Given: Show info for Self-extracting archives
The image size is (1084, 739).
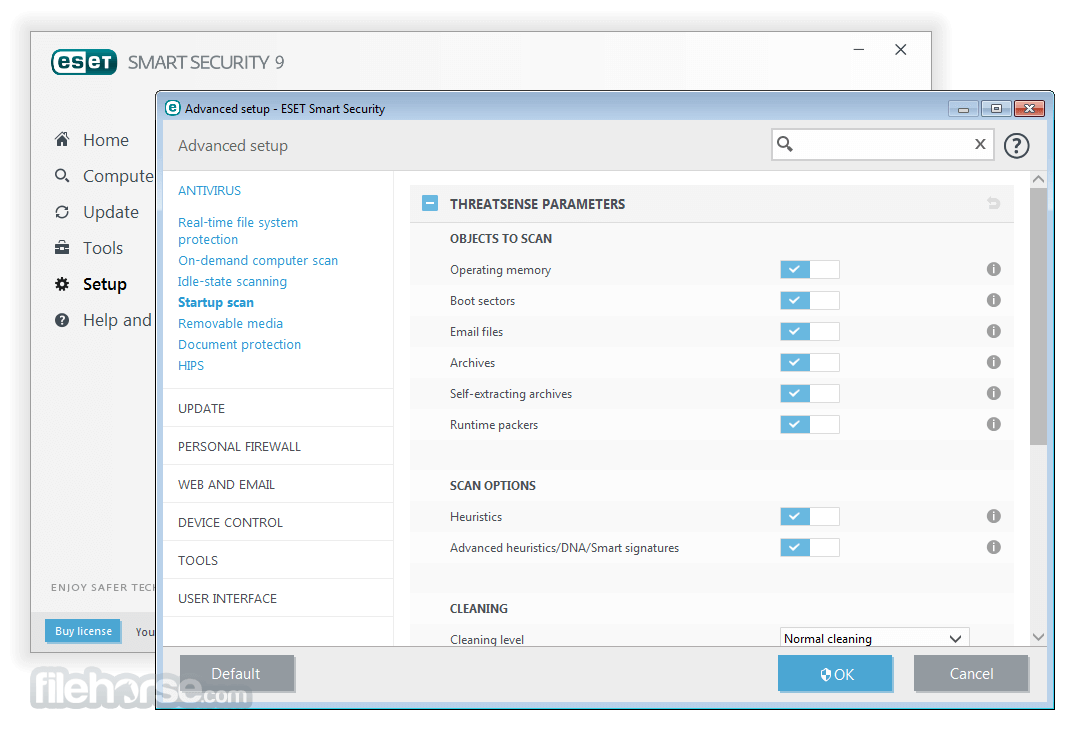Looking at the screenshot, I should coord(993,393).
